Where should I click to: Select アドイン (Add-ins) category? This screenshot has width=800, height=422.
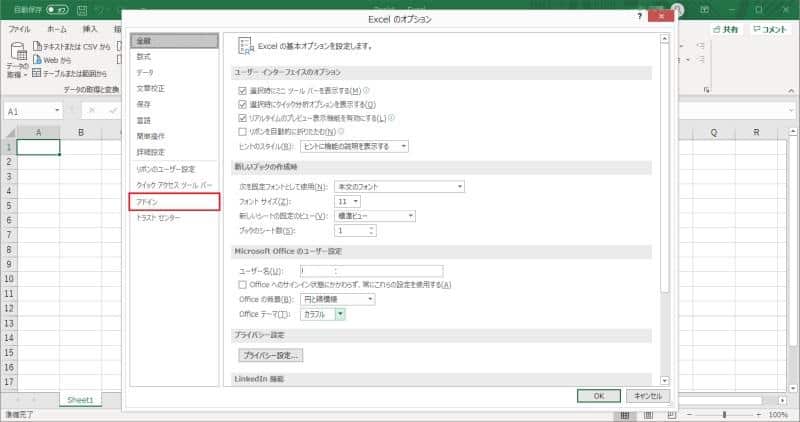174,202
